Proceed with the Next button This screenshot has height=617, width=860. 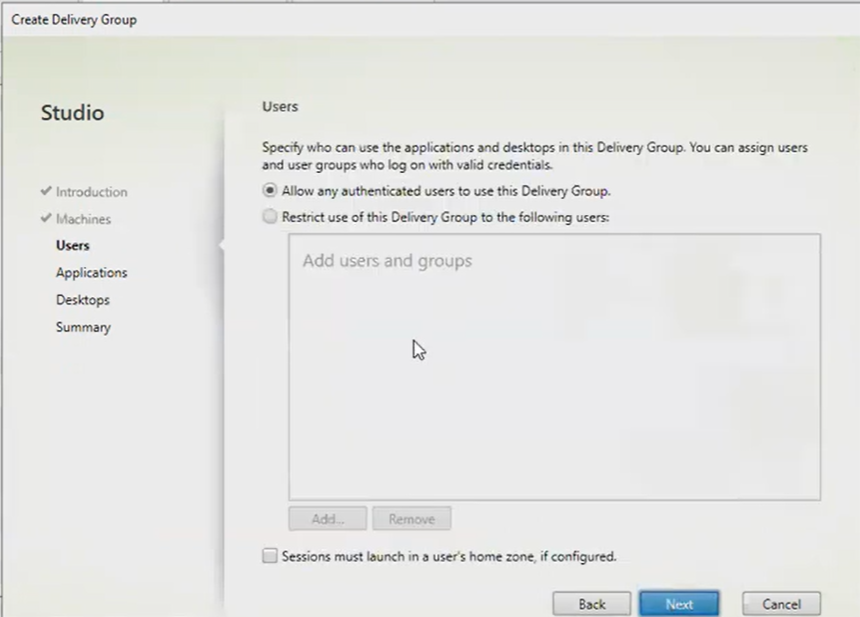pos(679,604)
